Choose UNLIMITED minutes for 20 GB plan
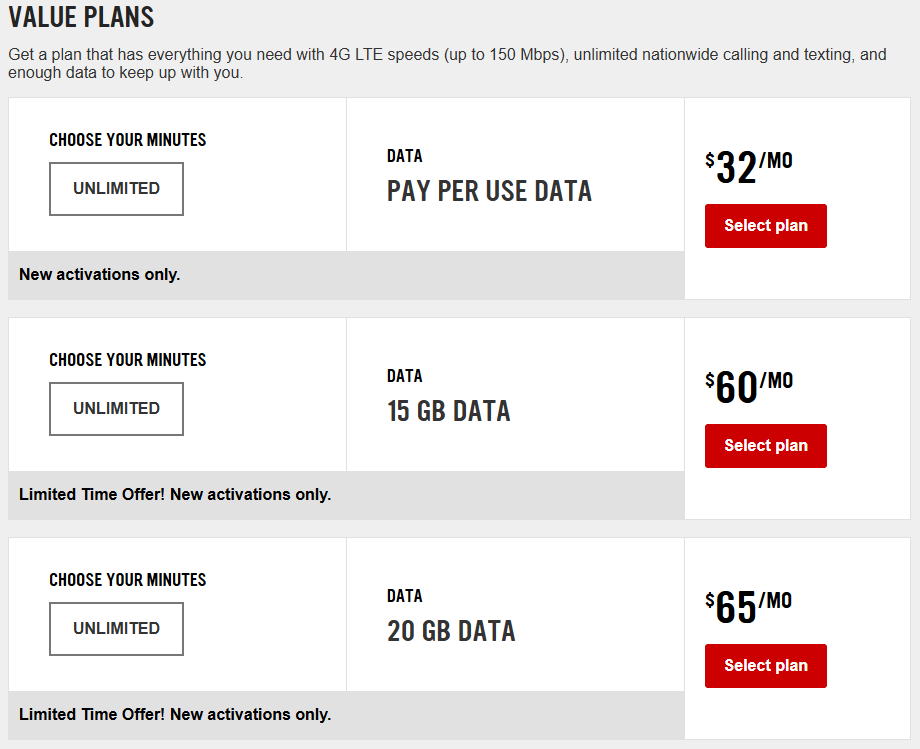Viewport: 920px width, 749px height. coord(116,629)
